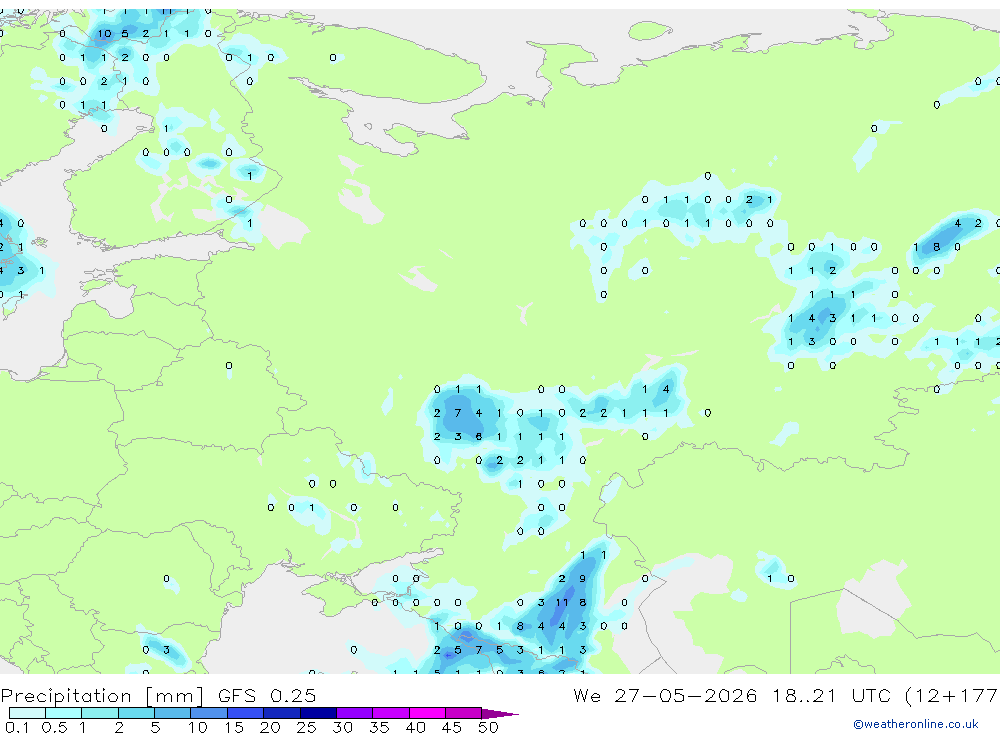Screen dimensions: 1000x733
Task: Select the legend swatch between 45 and 50
Action: [x=464, y=713]
